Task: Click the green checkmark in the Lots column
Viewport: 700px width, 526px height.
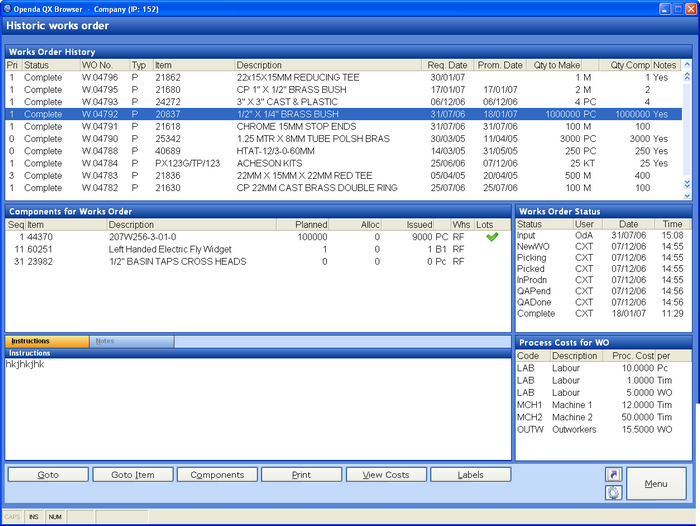Action: [x=492, y=237]
